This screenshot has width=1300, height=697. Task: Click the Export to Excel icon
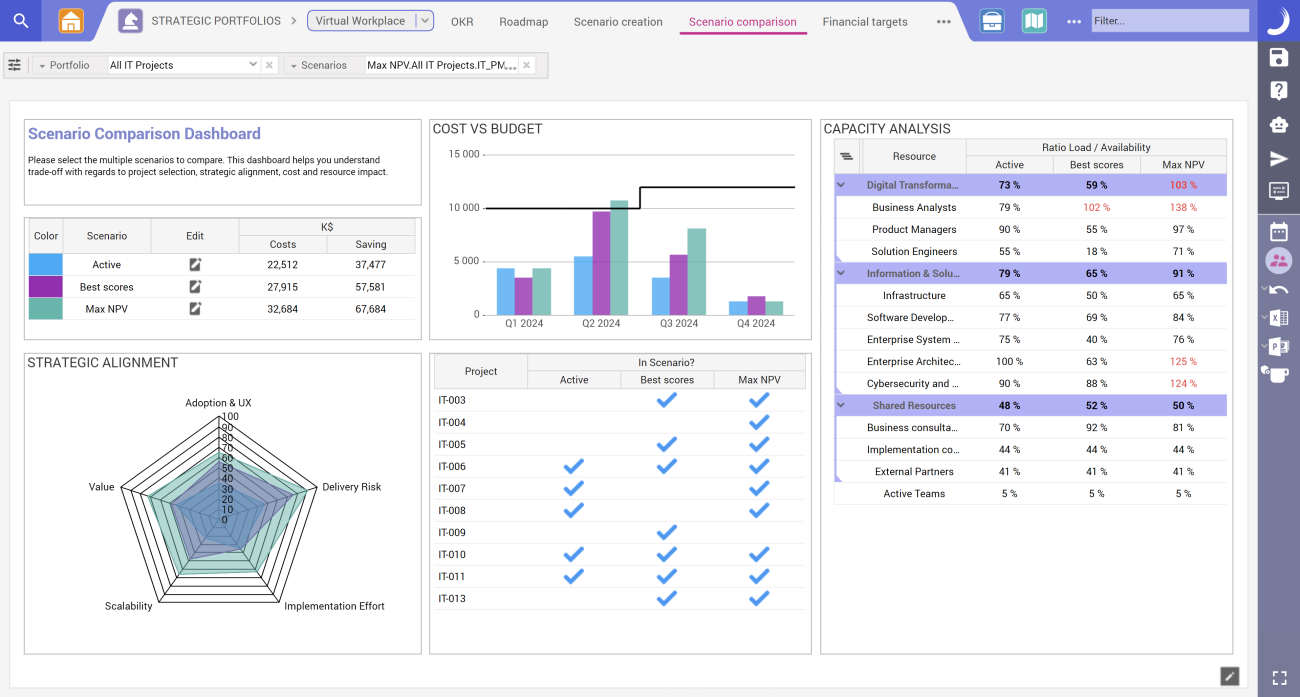tap(1278, 319)
